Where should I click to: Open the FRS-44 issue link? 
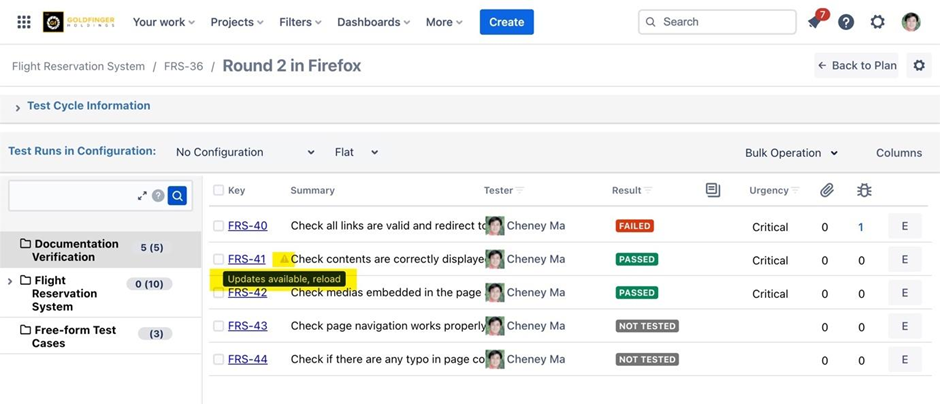click(247, 359)
